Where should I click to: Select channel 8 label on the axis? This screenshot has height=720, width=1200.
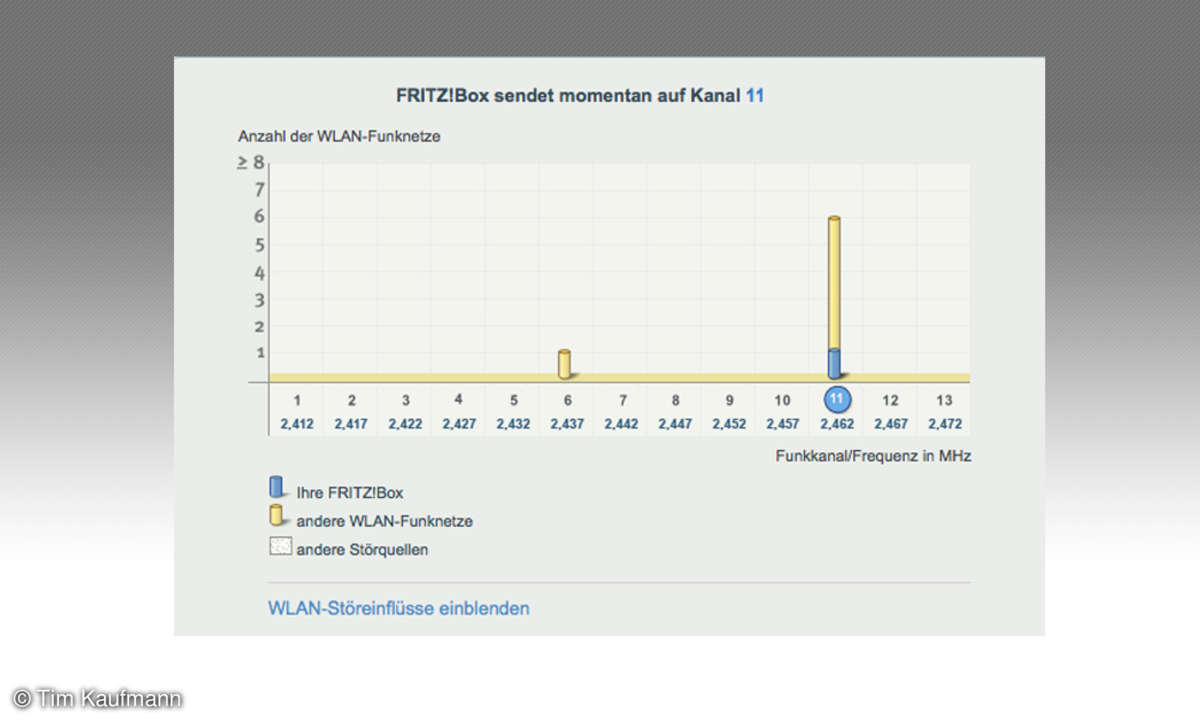pyautogui.click(x=675, y=400)
